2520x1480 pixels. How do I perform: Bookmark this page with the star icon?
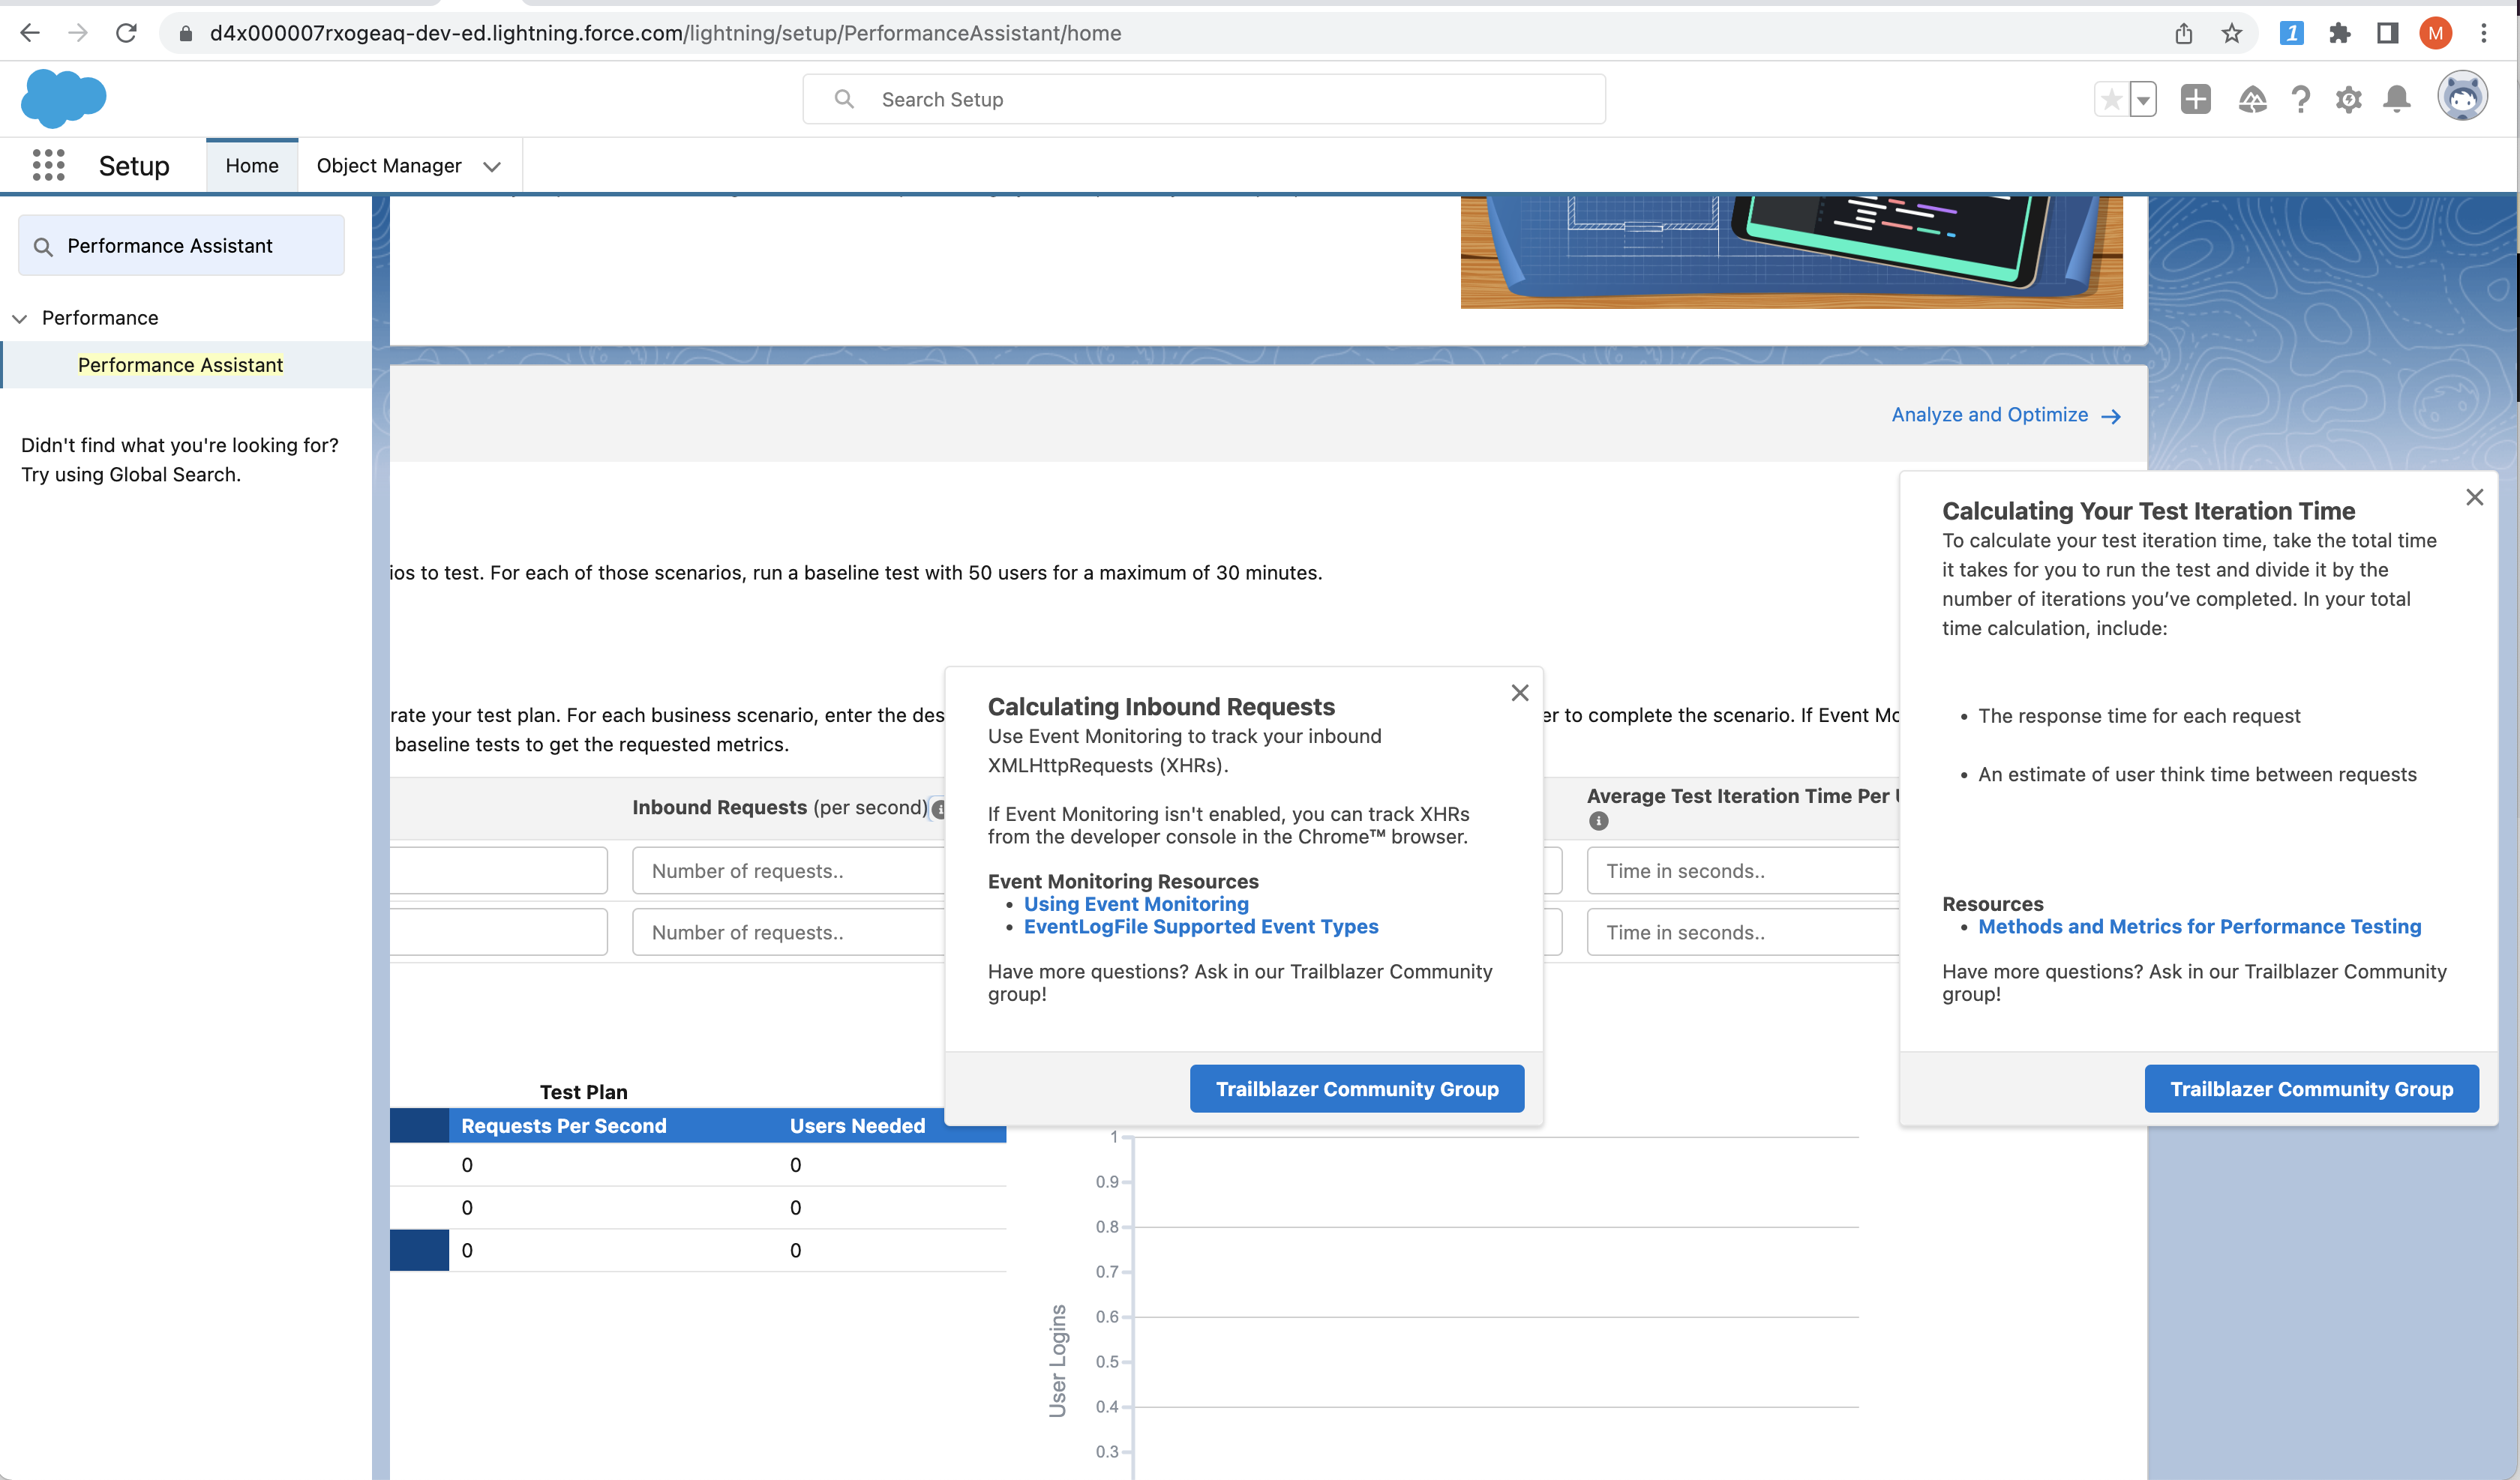point(2232,34)
